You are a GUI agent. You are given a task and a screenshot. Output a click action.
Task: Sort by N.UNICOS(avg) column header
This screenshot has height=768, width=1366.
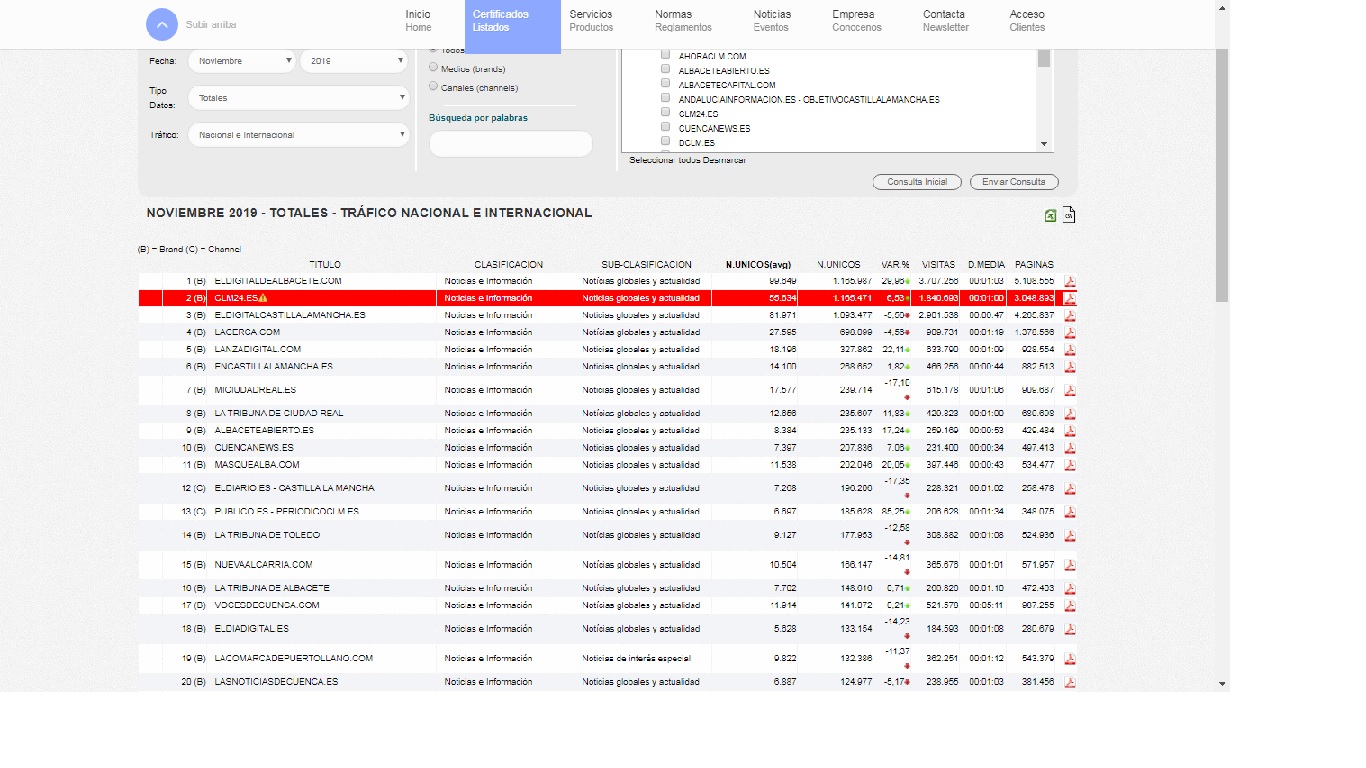click(759, 265)
